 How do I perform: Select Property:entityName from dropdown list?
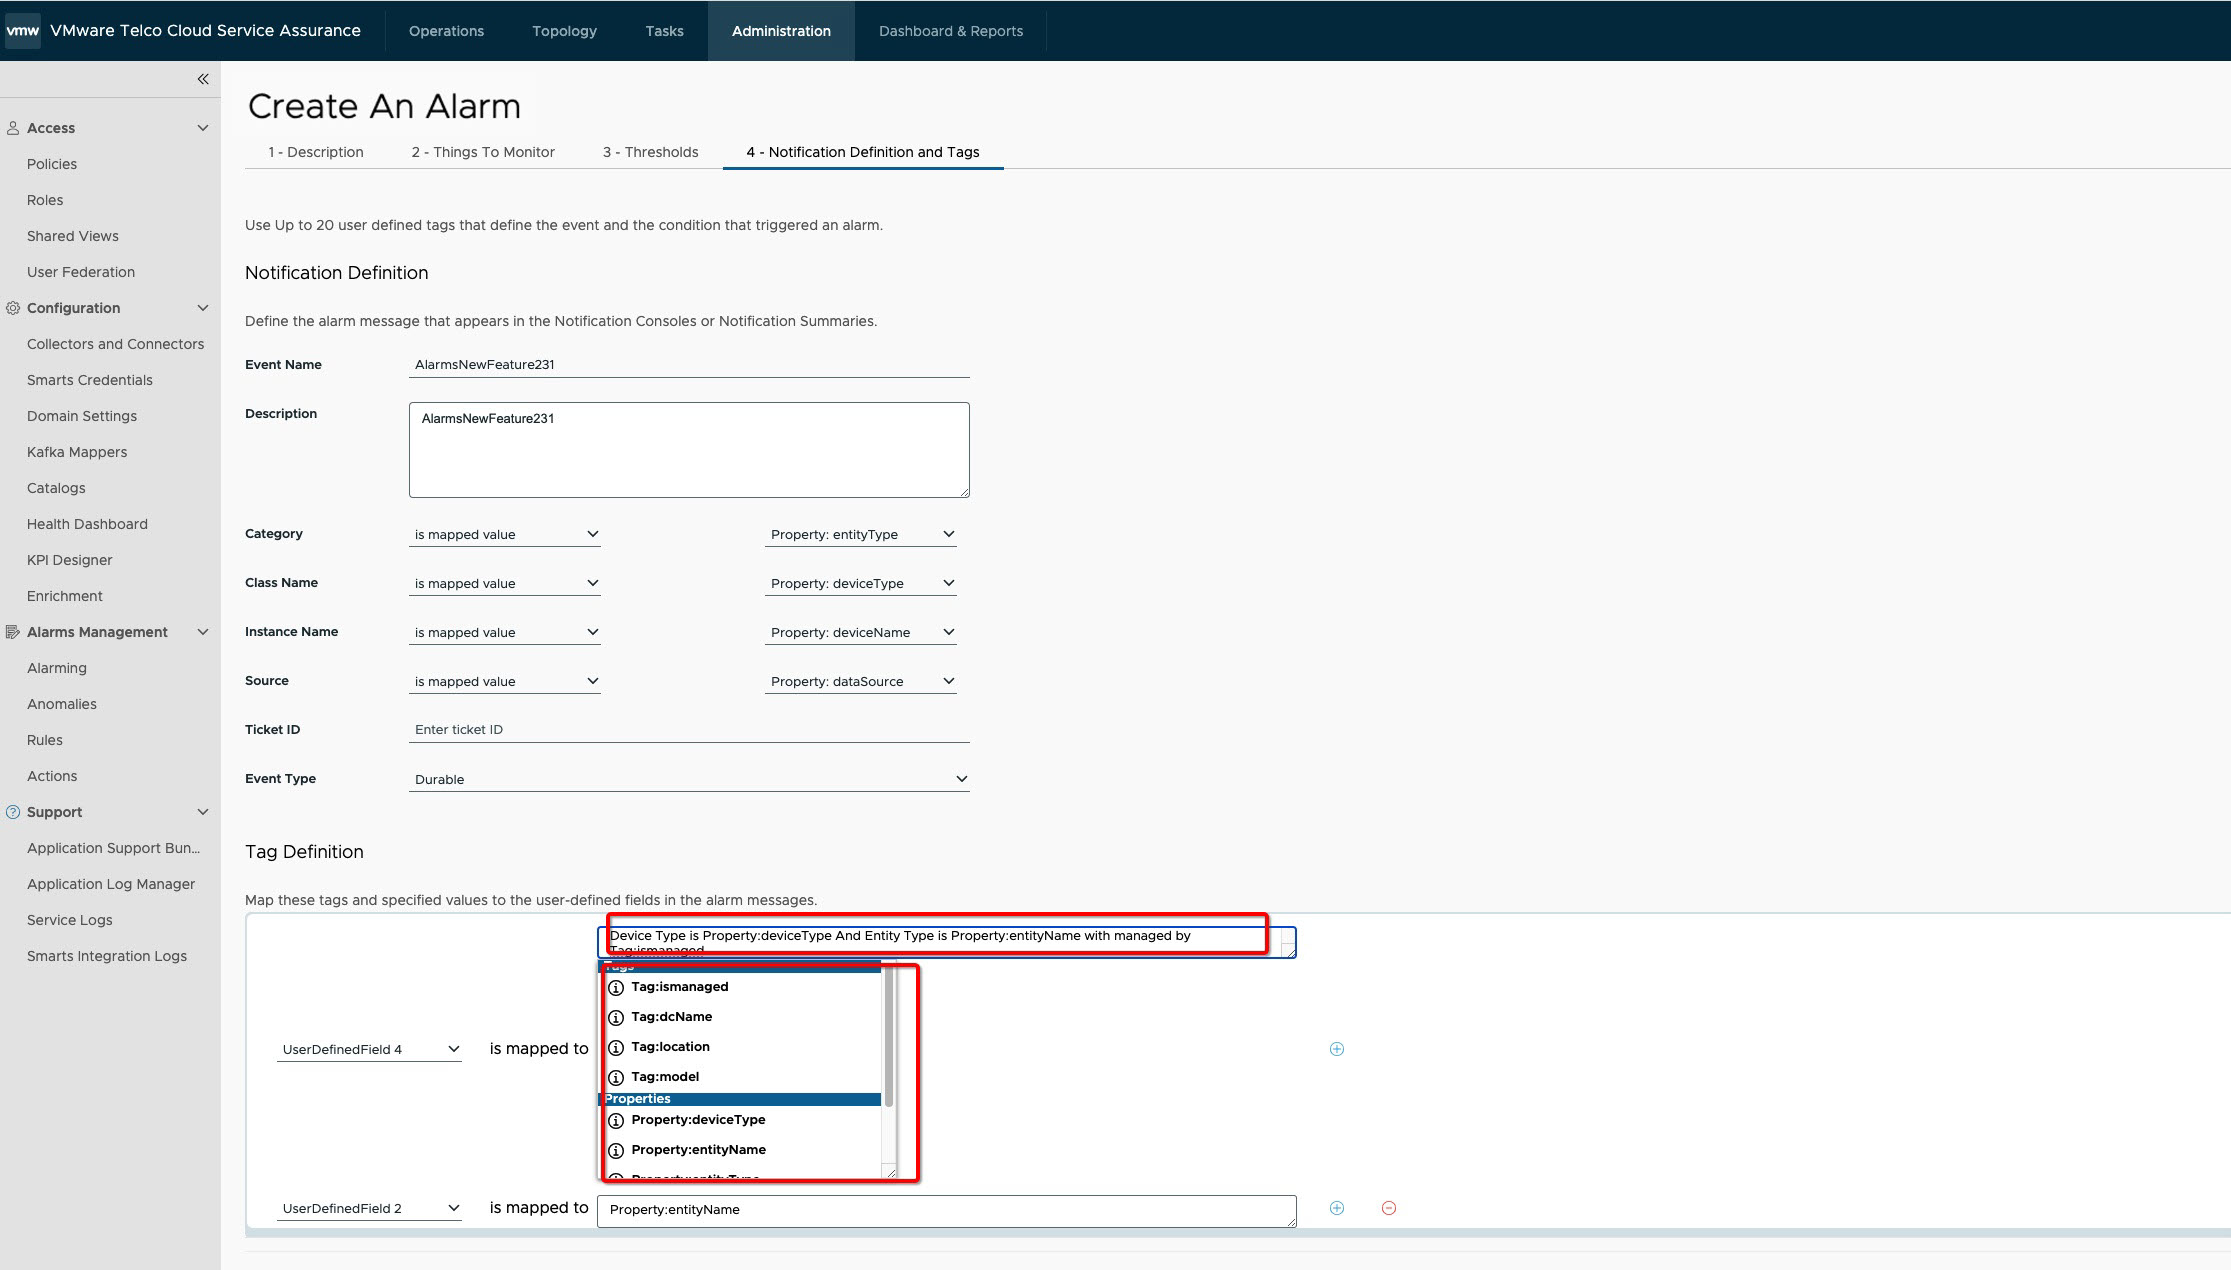point(697,1149)
